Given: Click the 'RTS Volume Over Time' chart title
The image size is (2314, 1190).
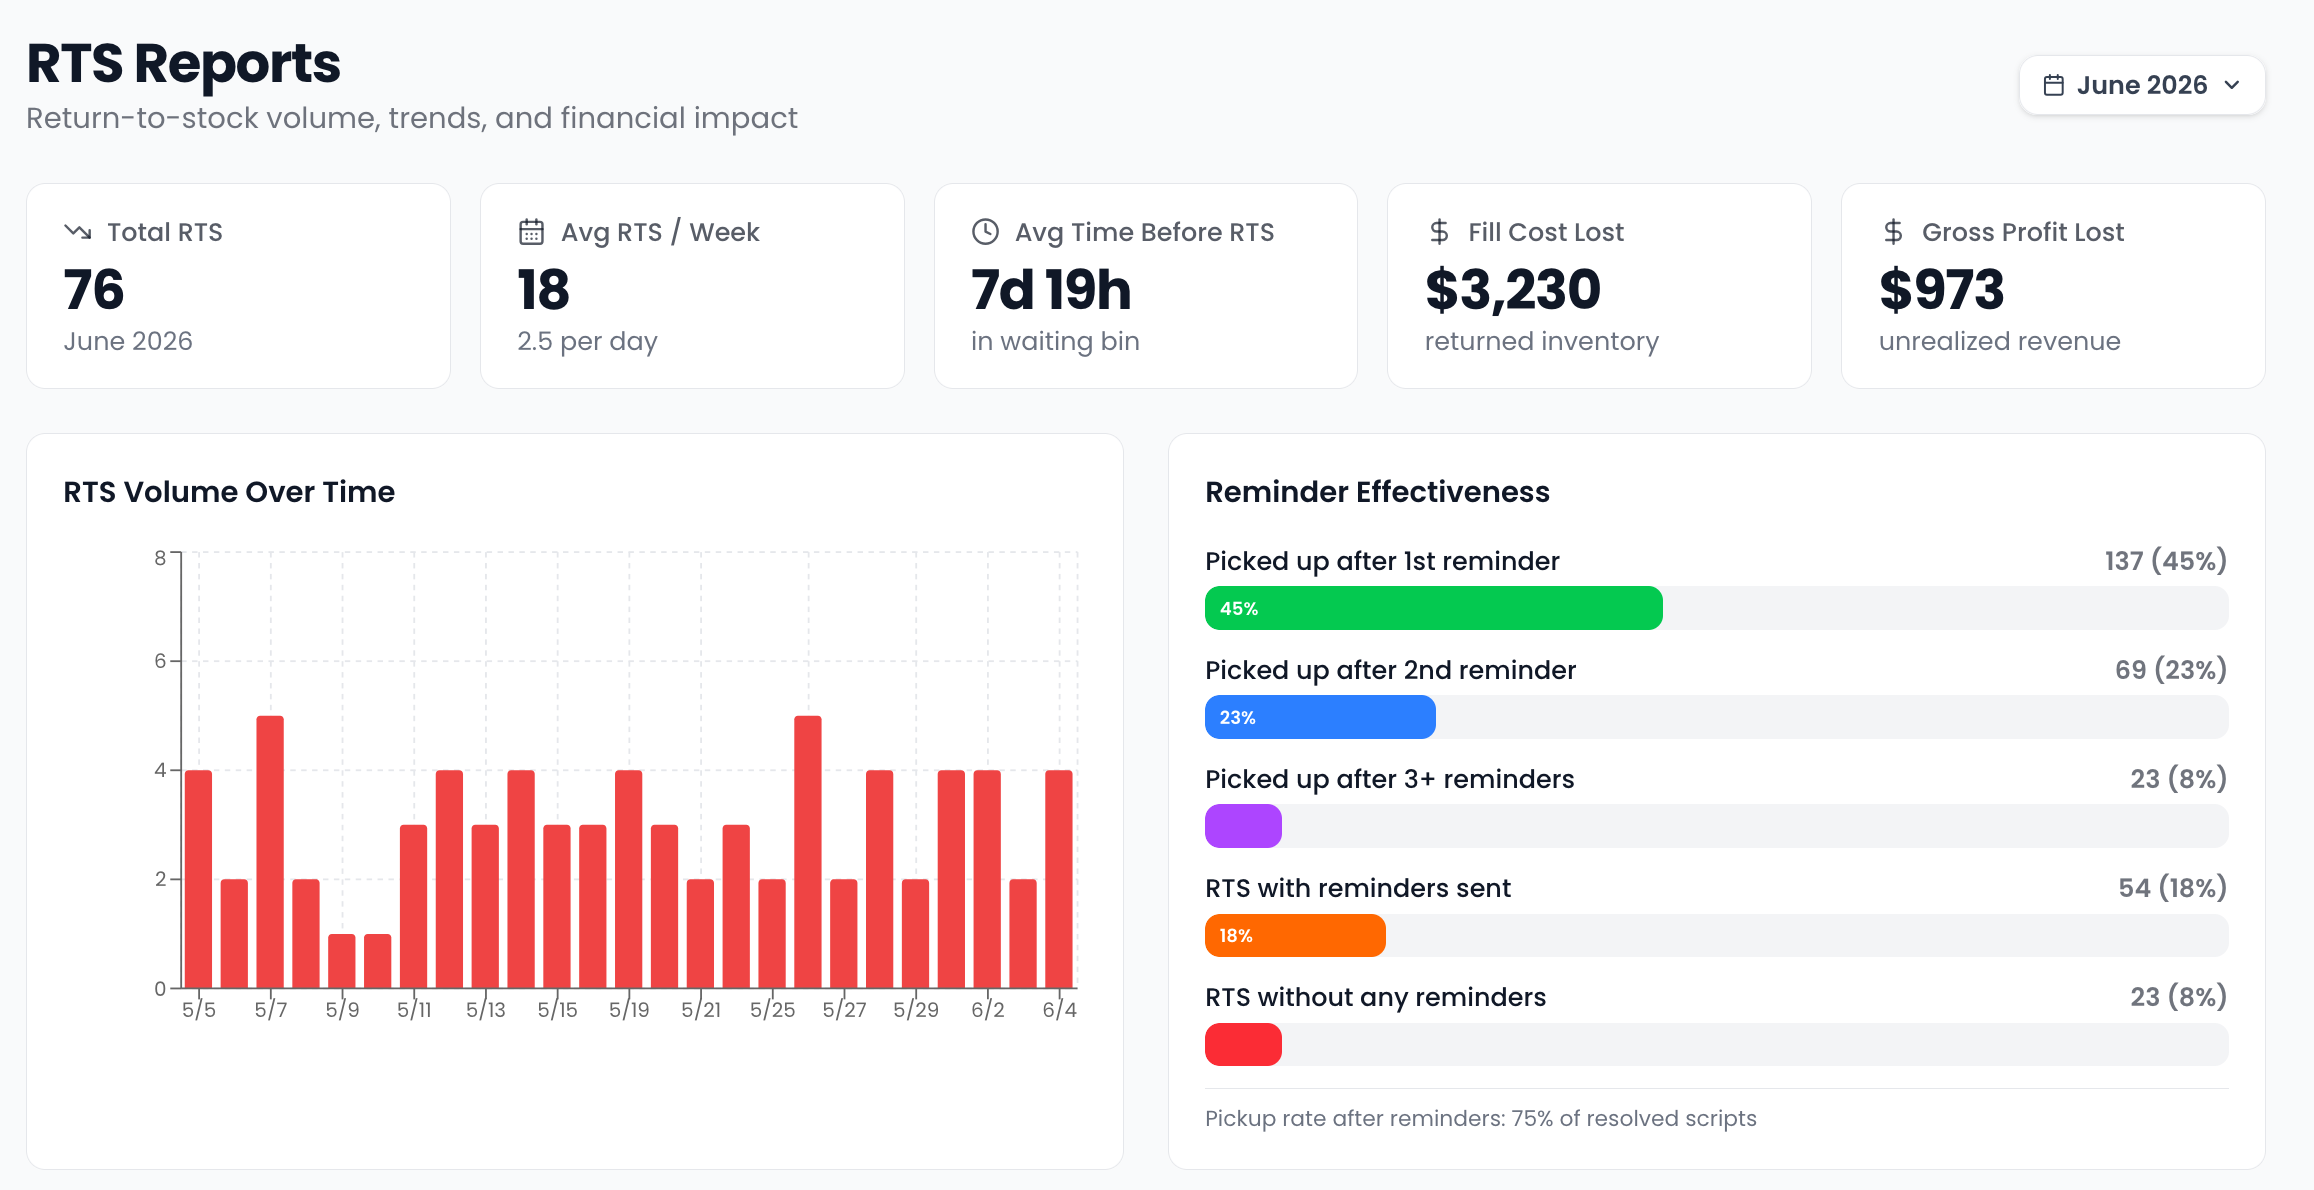Looking at the screenshot, I should click(229, 492).
